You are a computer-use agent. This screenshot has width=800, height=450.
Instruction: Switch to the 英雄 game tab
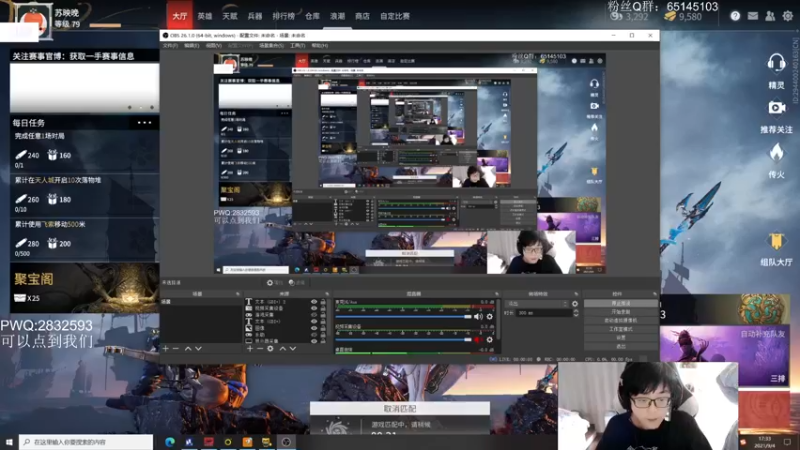[205, 16]
